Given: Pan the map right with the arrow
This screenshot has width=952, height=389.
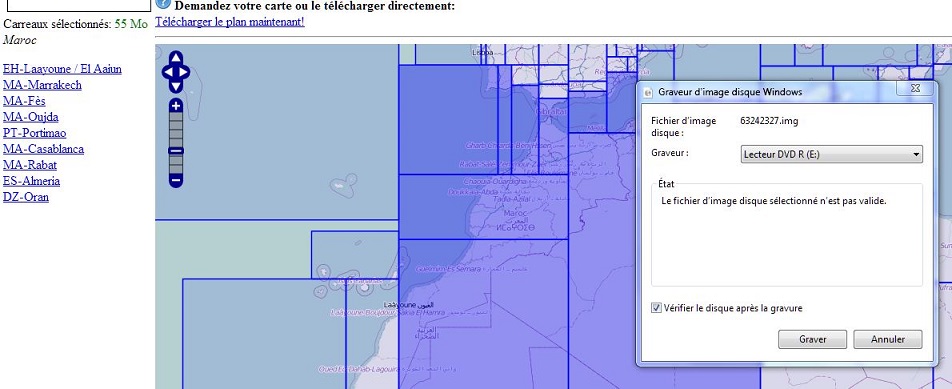Looking at the screenshot, I should point(184,73).
